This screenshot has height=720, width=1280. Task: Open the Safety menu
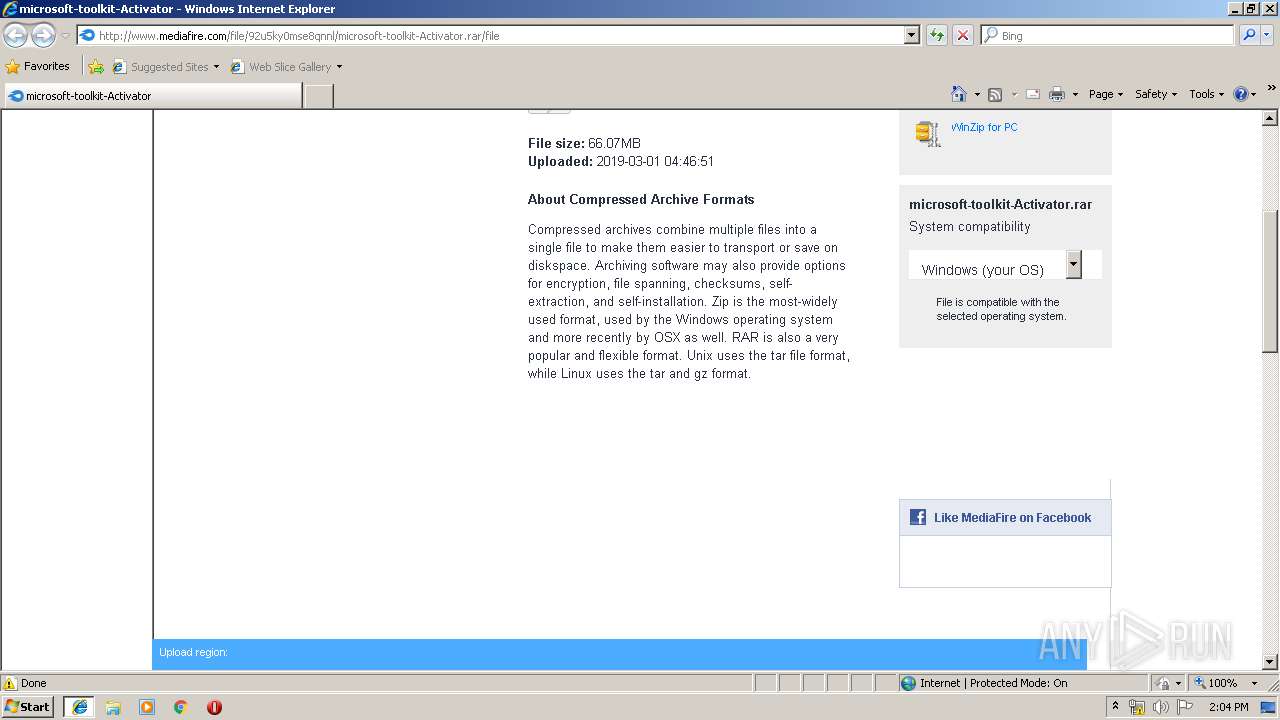coord(1155,94)
